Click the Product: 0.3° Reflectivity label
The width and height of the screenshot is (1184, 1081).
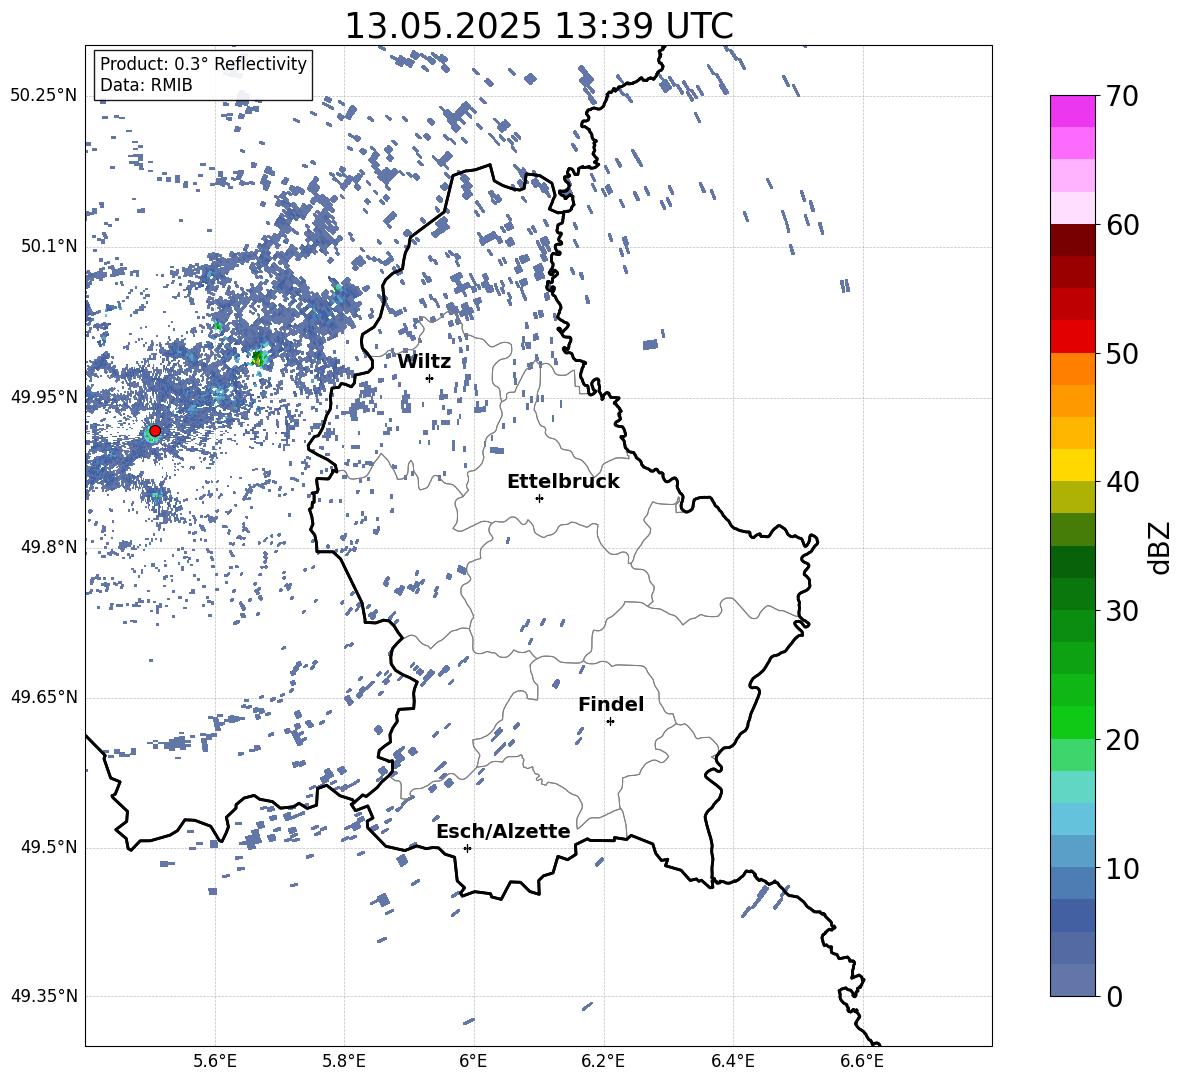(203, 63)
